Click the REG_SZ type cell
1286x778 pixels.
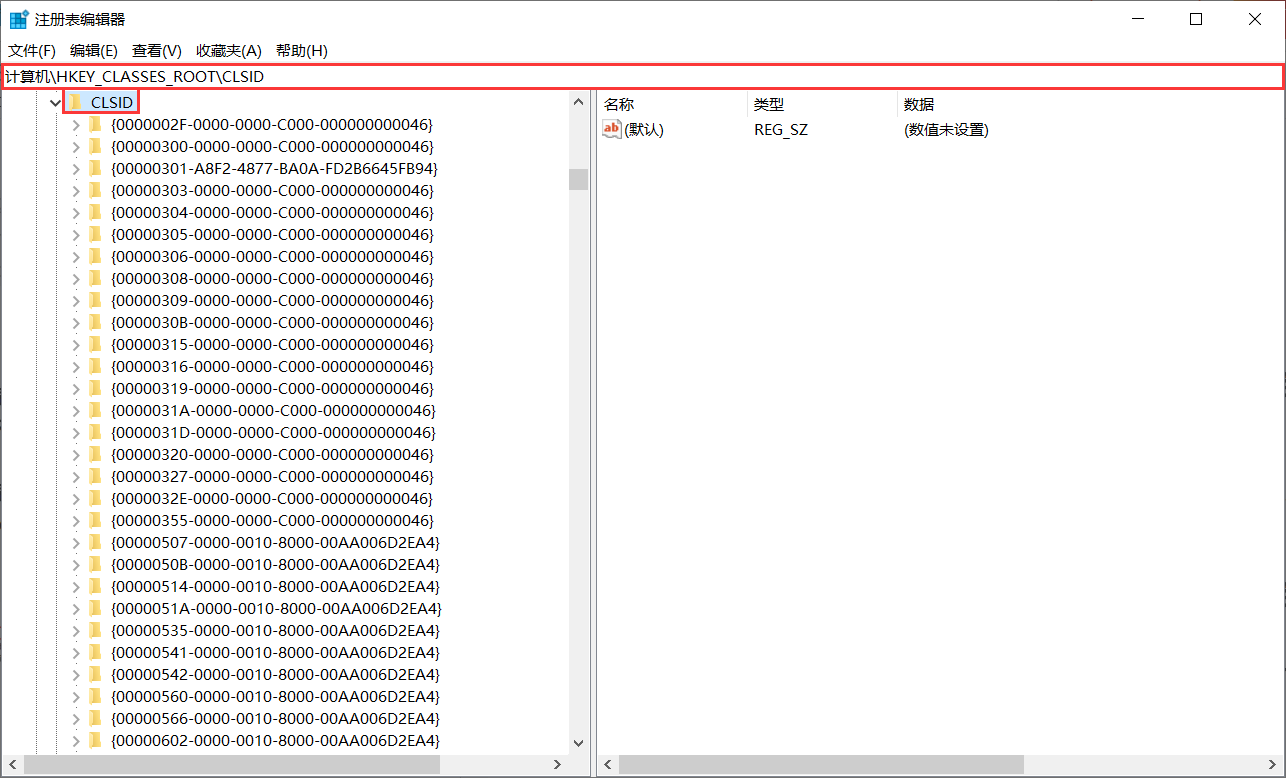pyautogui.click(x=781, y=129)
